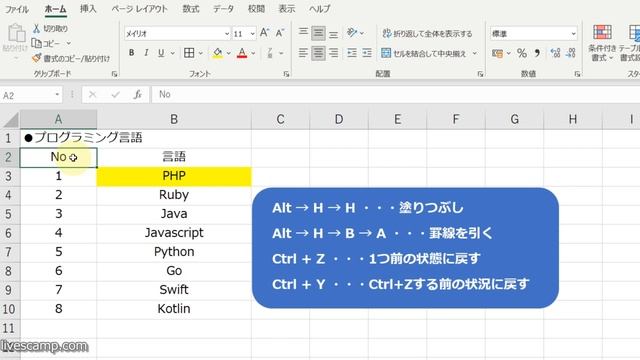Click the Cut (切り取り) scissors icon
The image size is (640, 360).
[37, 29]
